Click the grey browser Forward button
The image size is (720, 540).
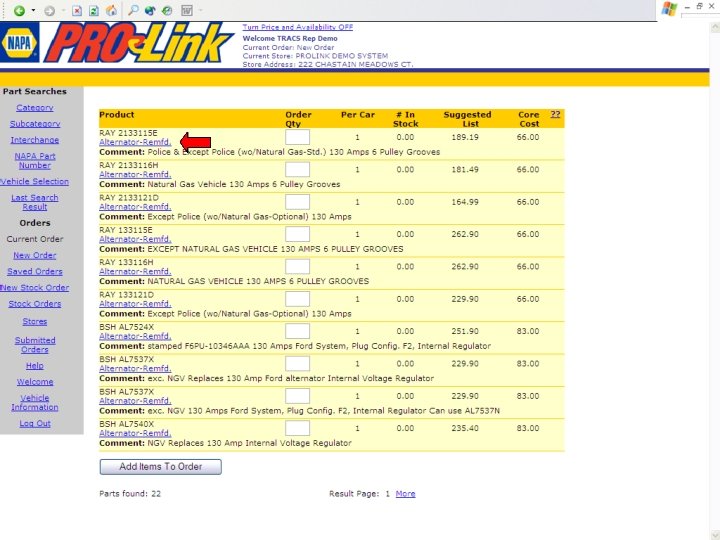pyautogui.click(x=50, y=11)
